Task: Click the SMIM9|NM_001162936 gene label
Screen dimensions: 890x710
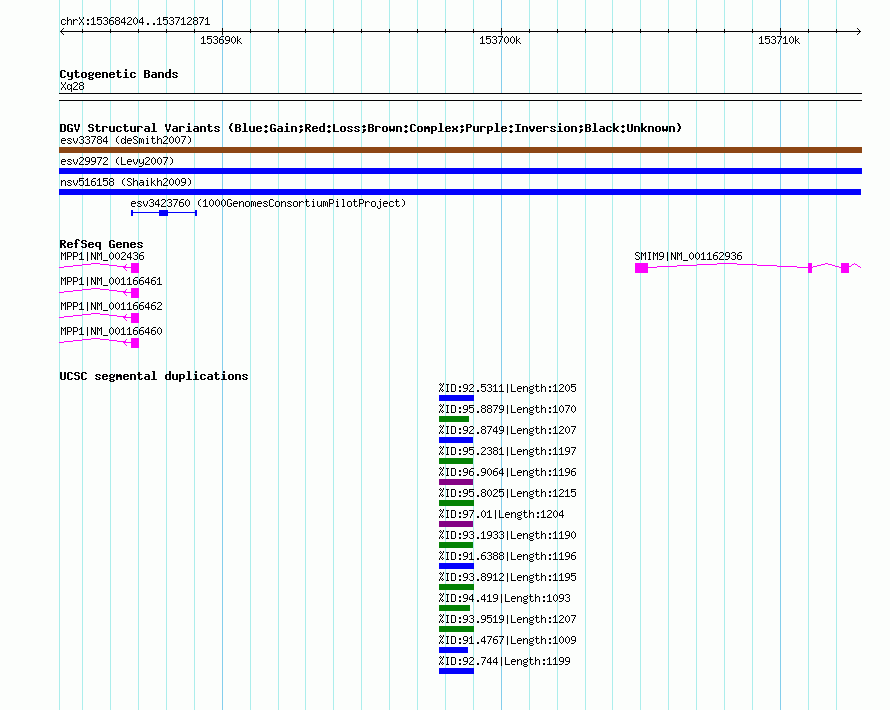Action: point(688,257)
